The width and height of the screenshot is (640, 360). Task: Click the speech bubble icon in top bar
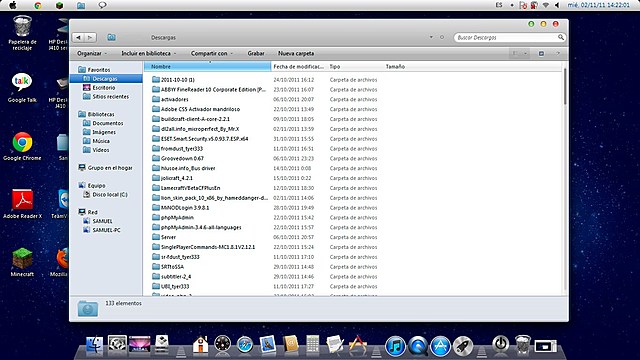tap(102, 5)
